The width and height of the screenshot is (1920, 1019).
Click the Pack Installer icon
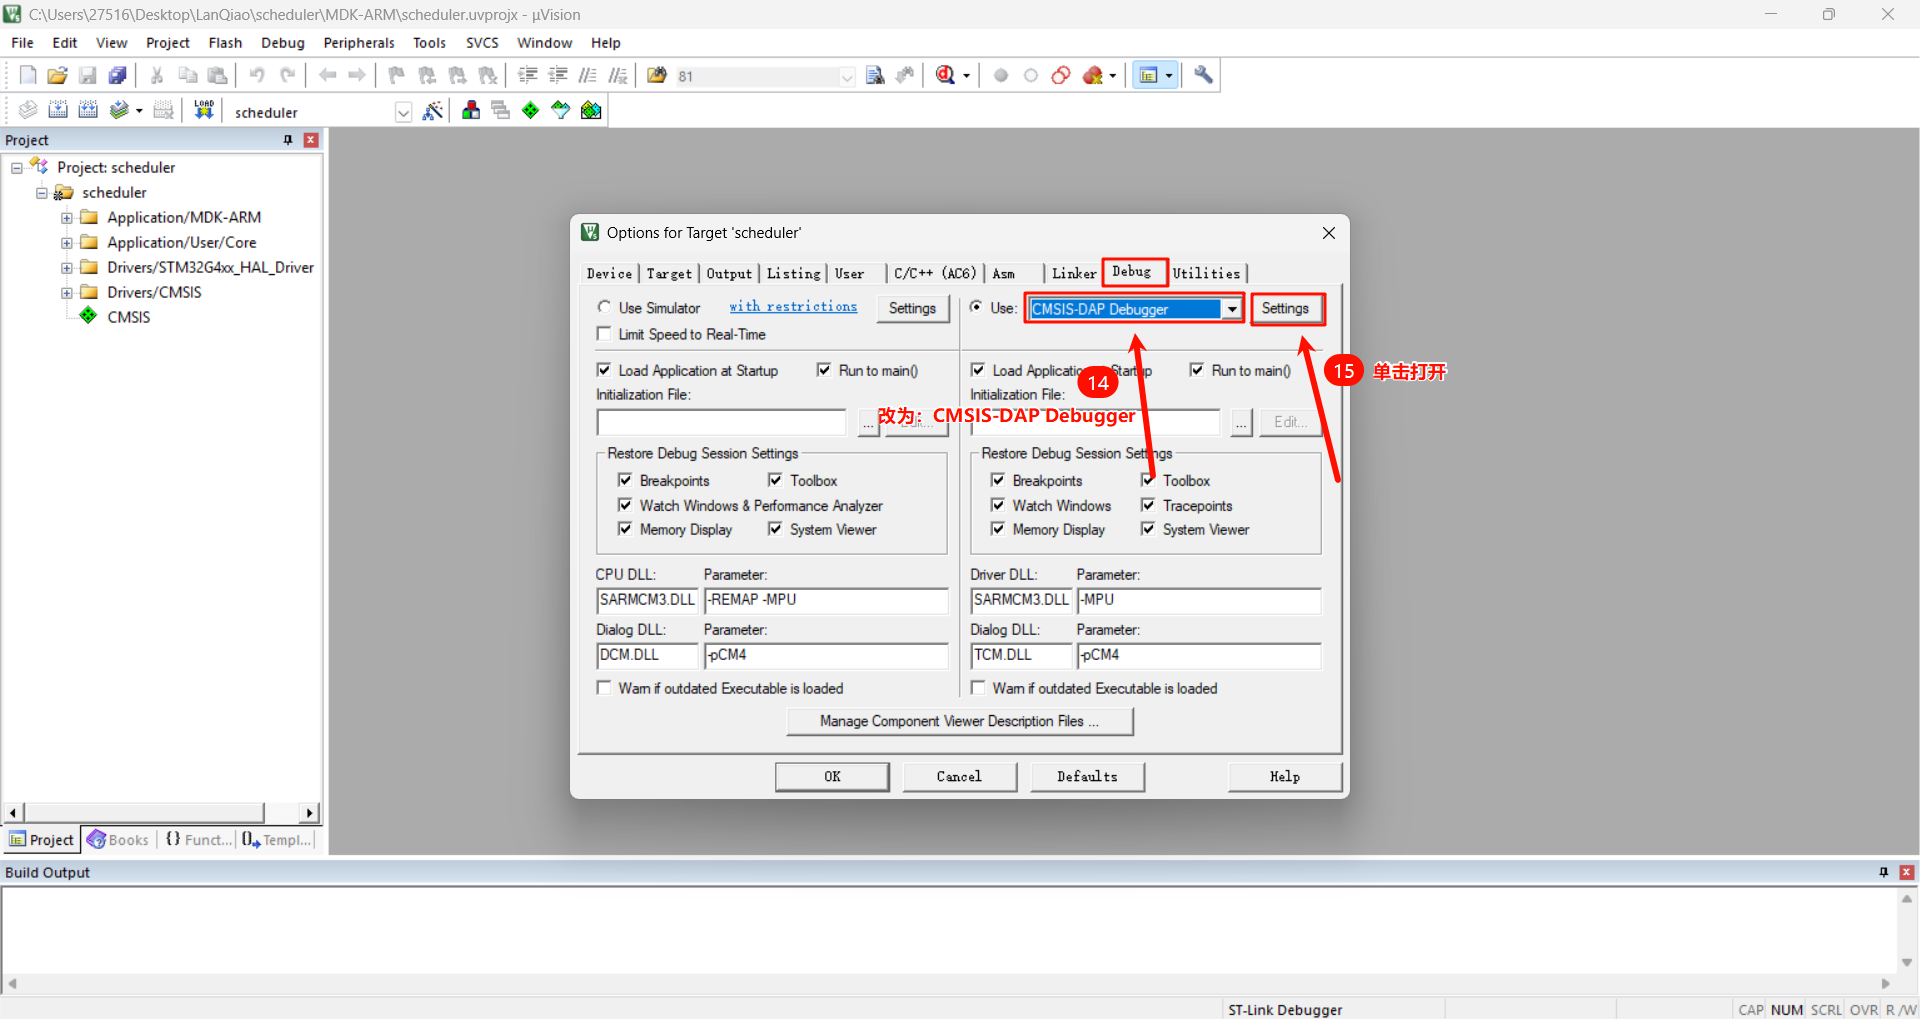click(x=591, y=110)
